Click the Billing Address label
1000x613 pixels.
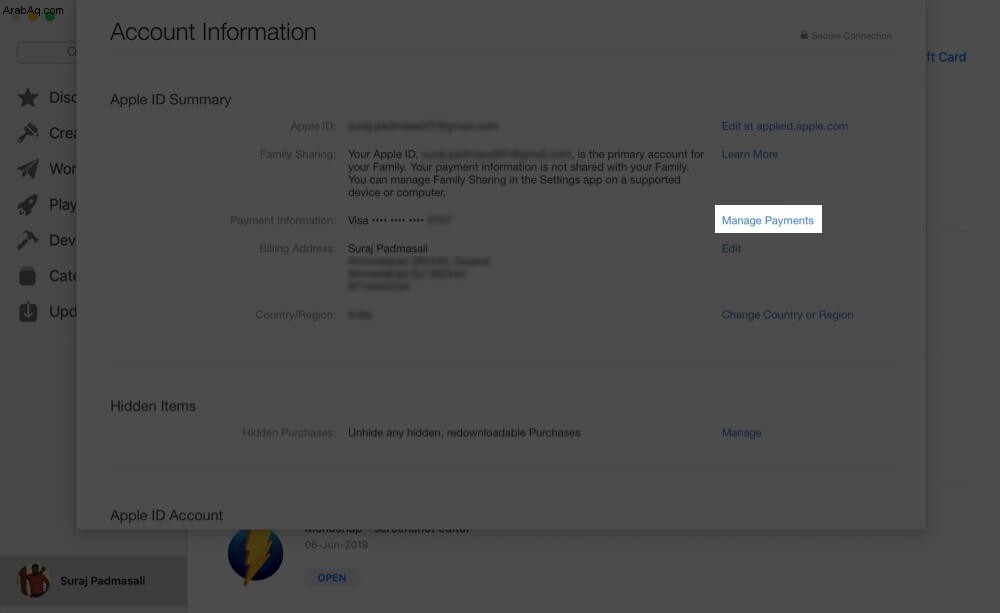297,248
